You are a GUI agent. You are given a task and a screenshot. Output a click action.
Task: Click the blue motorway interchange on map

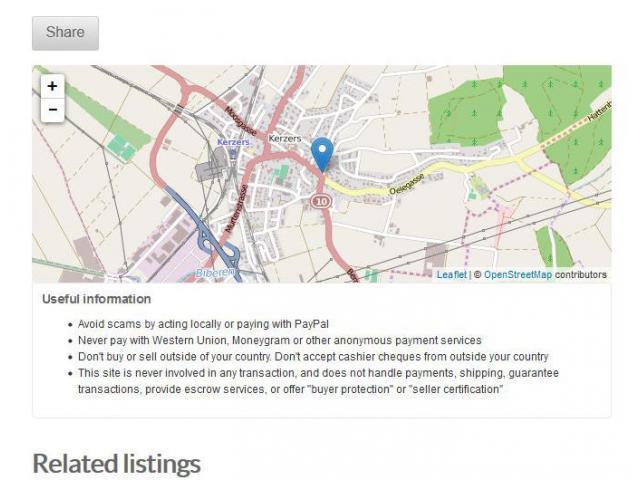pyautogui.click(x=218, y=246)
